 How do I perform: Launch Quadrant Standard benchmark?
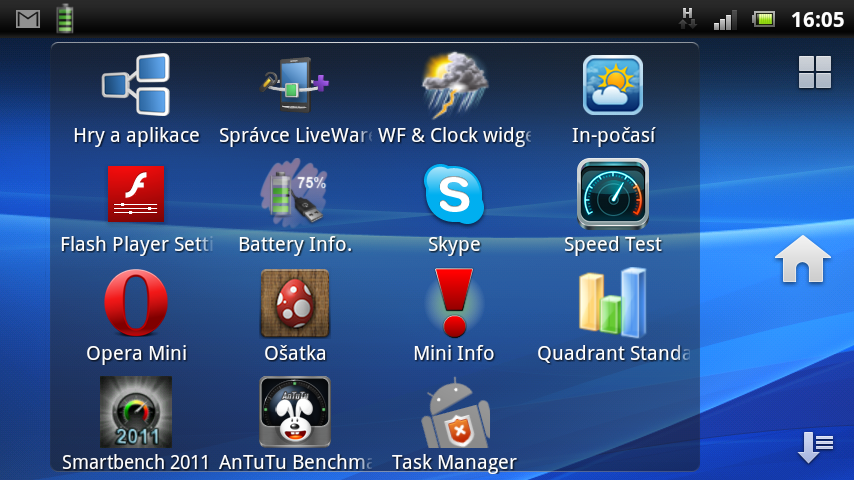(x=613, y=303)
